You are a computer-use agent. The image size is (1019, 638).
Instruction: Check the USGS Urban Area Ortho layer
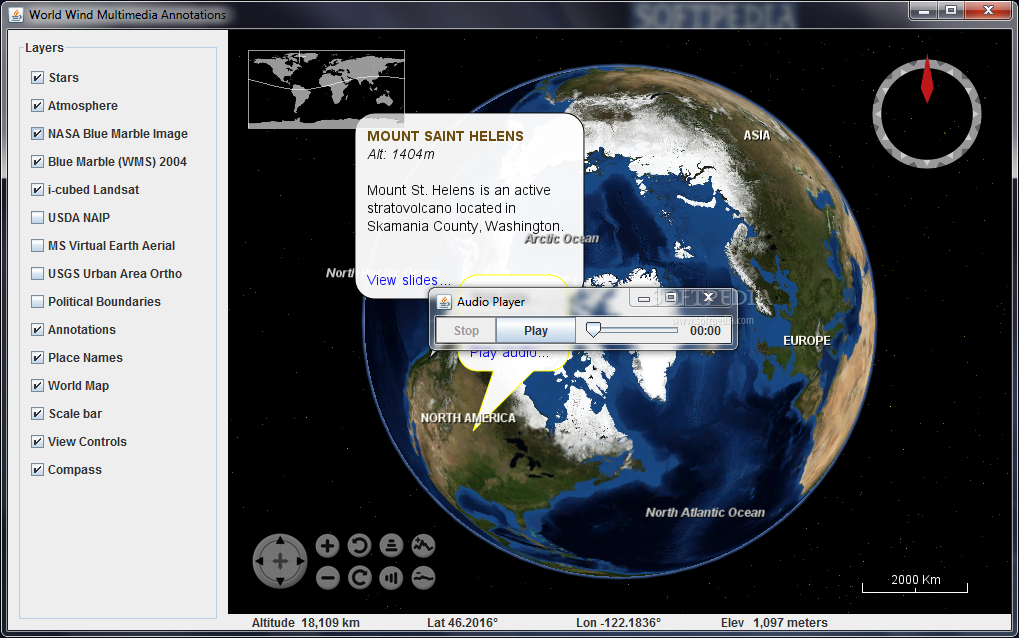point(37,274)
